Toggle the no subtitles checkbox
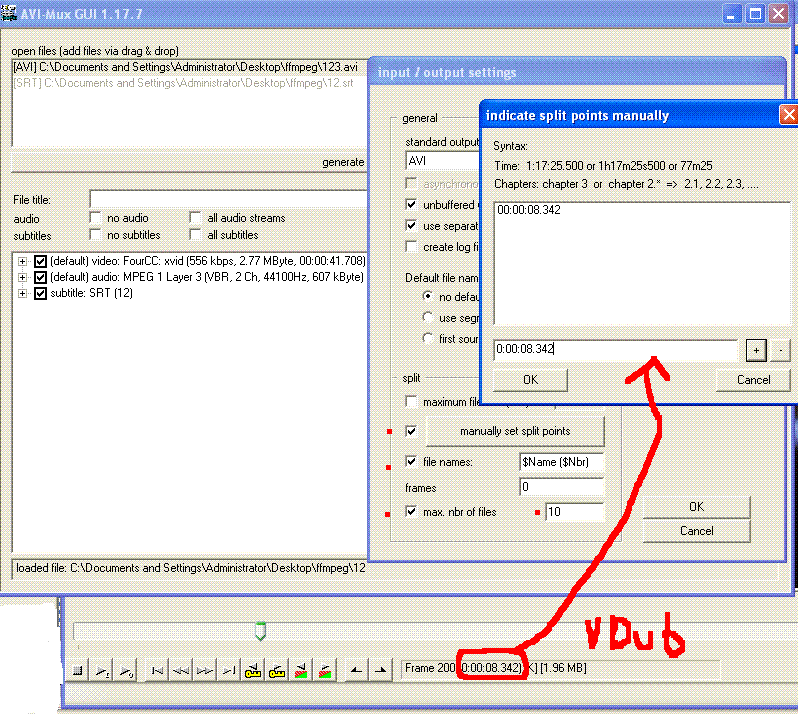 [95, 235]
